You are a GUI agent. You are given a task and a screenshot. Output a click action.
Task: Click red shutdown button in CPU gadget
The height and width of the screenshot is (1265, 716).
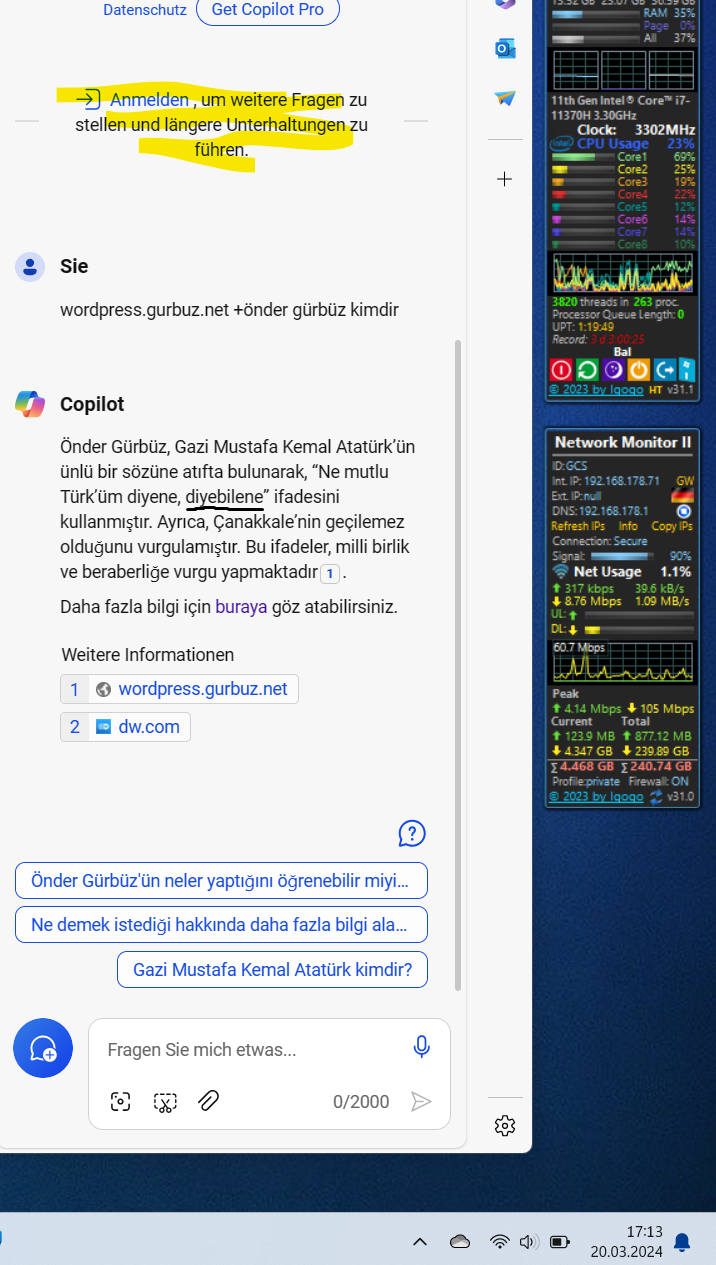click(x=561, y=369)
